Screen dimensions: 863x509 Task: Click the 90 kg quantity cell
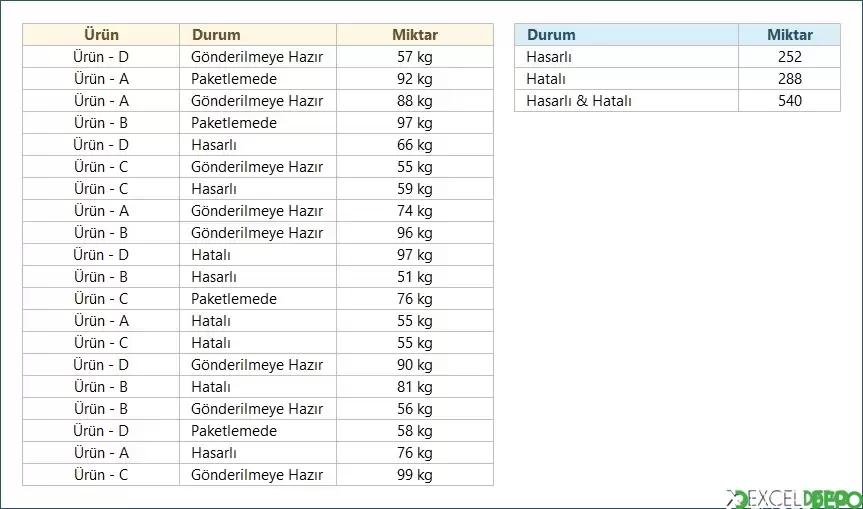tap(415, 365)
